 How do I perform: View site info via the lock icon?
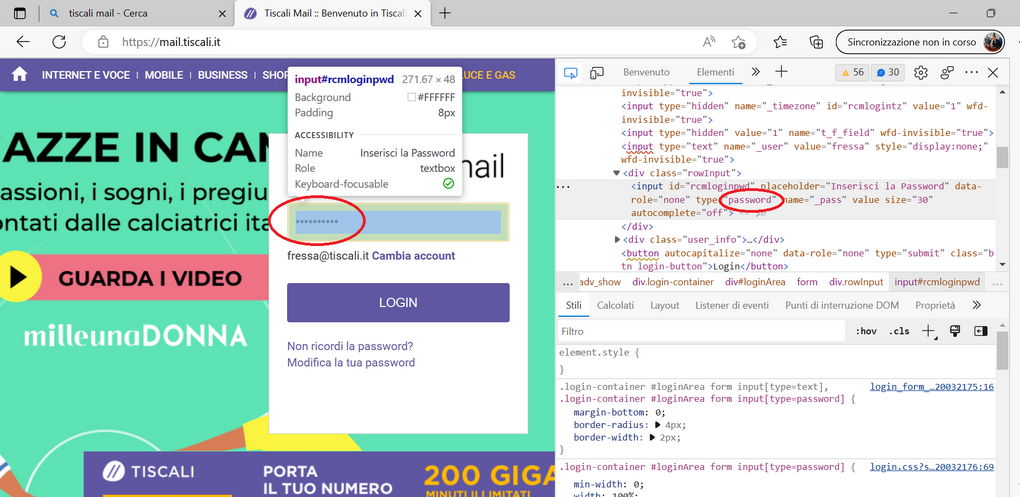pos(103,42)
